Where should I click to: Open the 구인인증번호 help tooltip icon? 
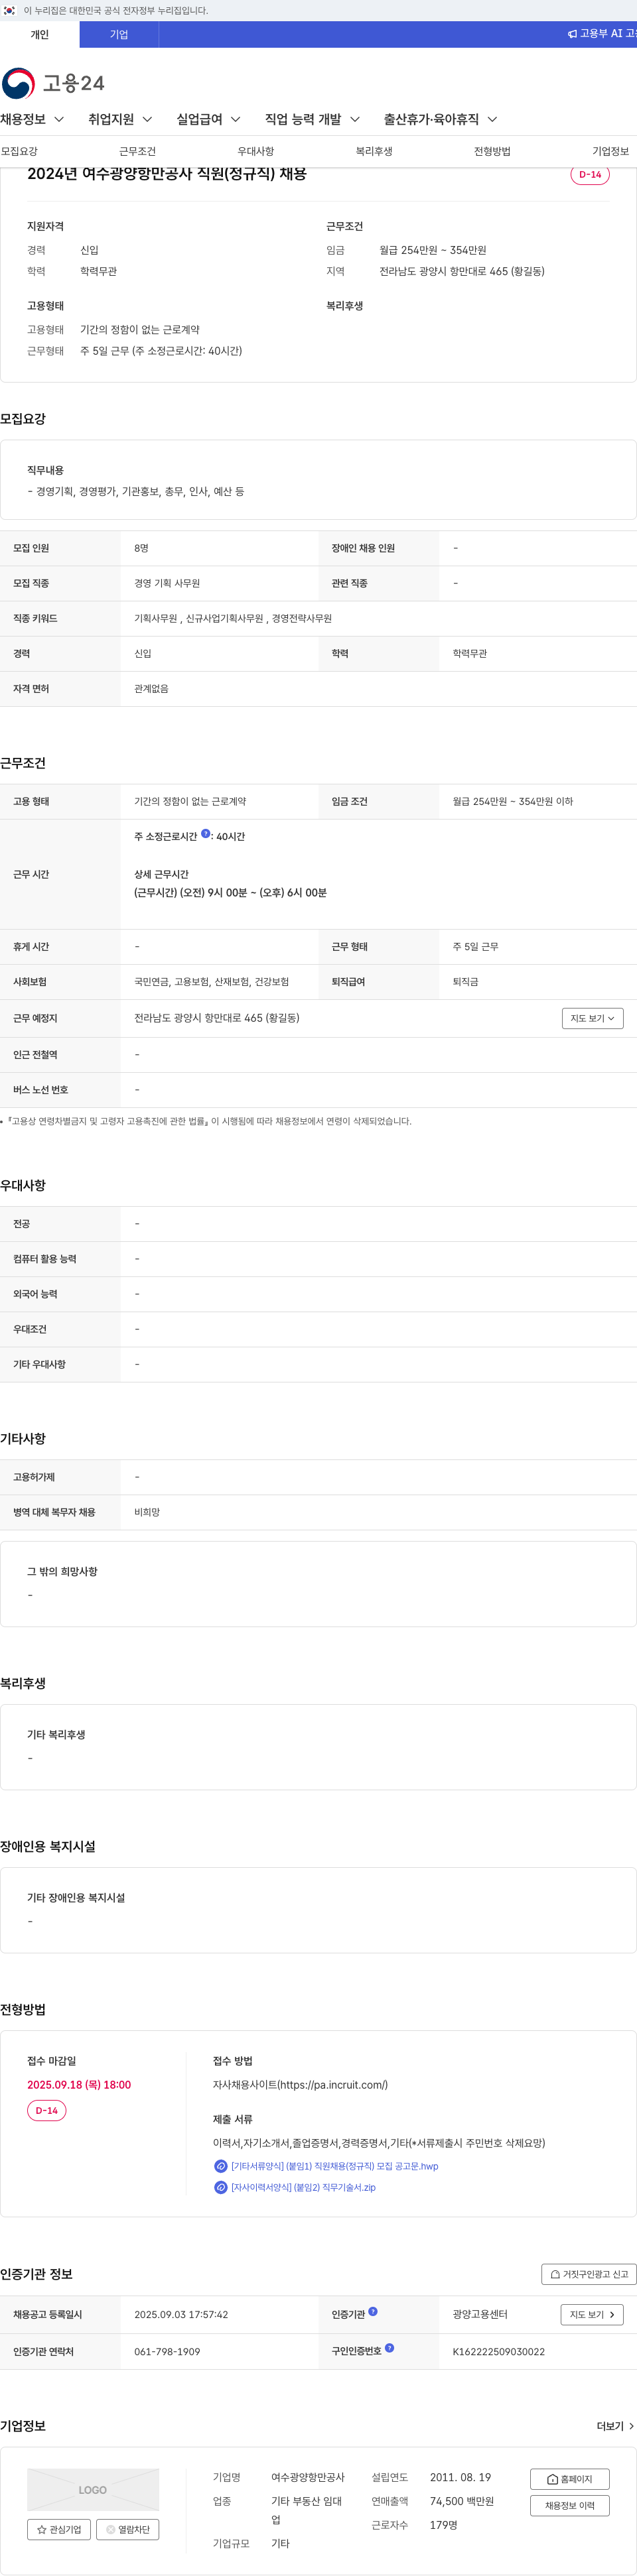click(389, 2348)
